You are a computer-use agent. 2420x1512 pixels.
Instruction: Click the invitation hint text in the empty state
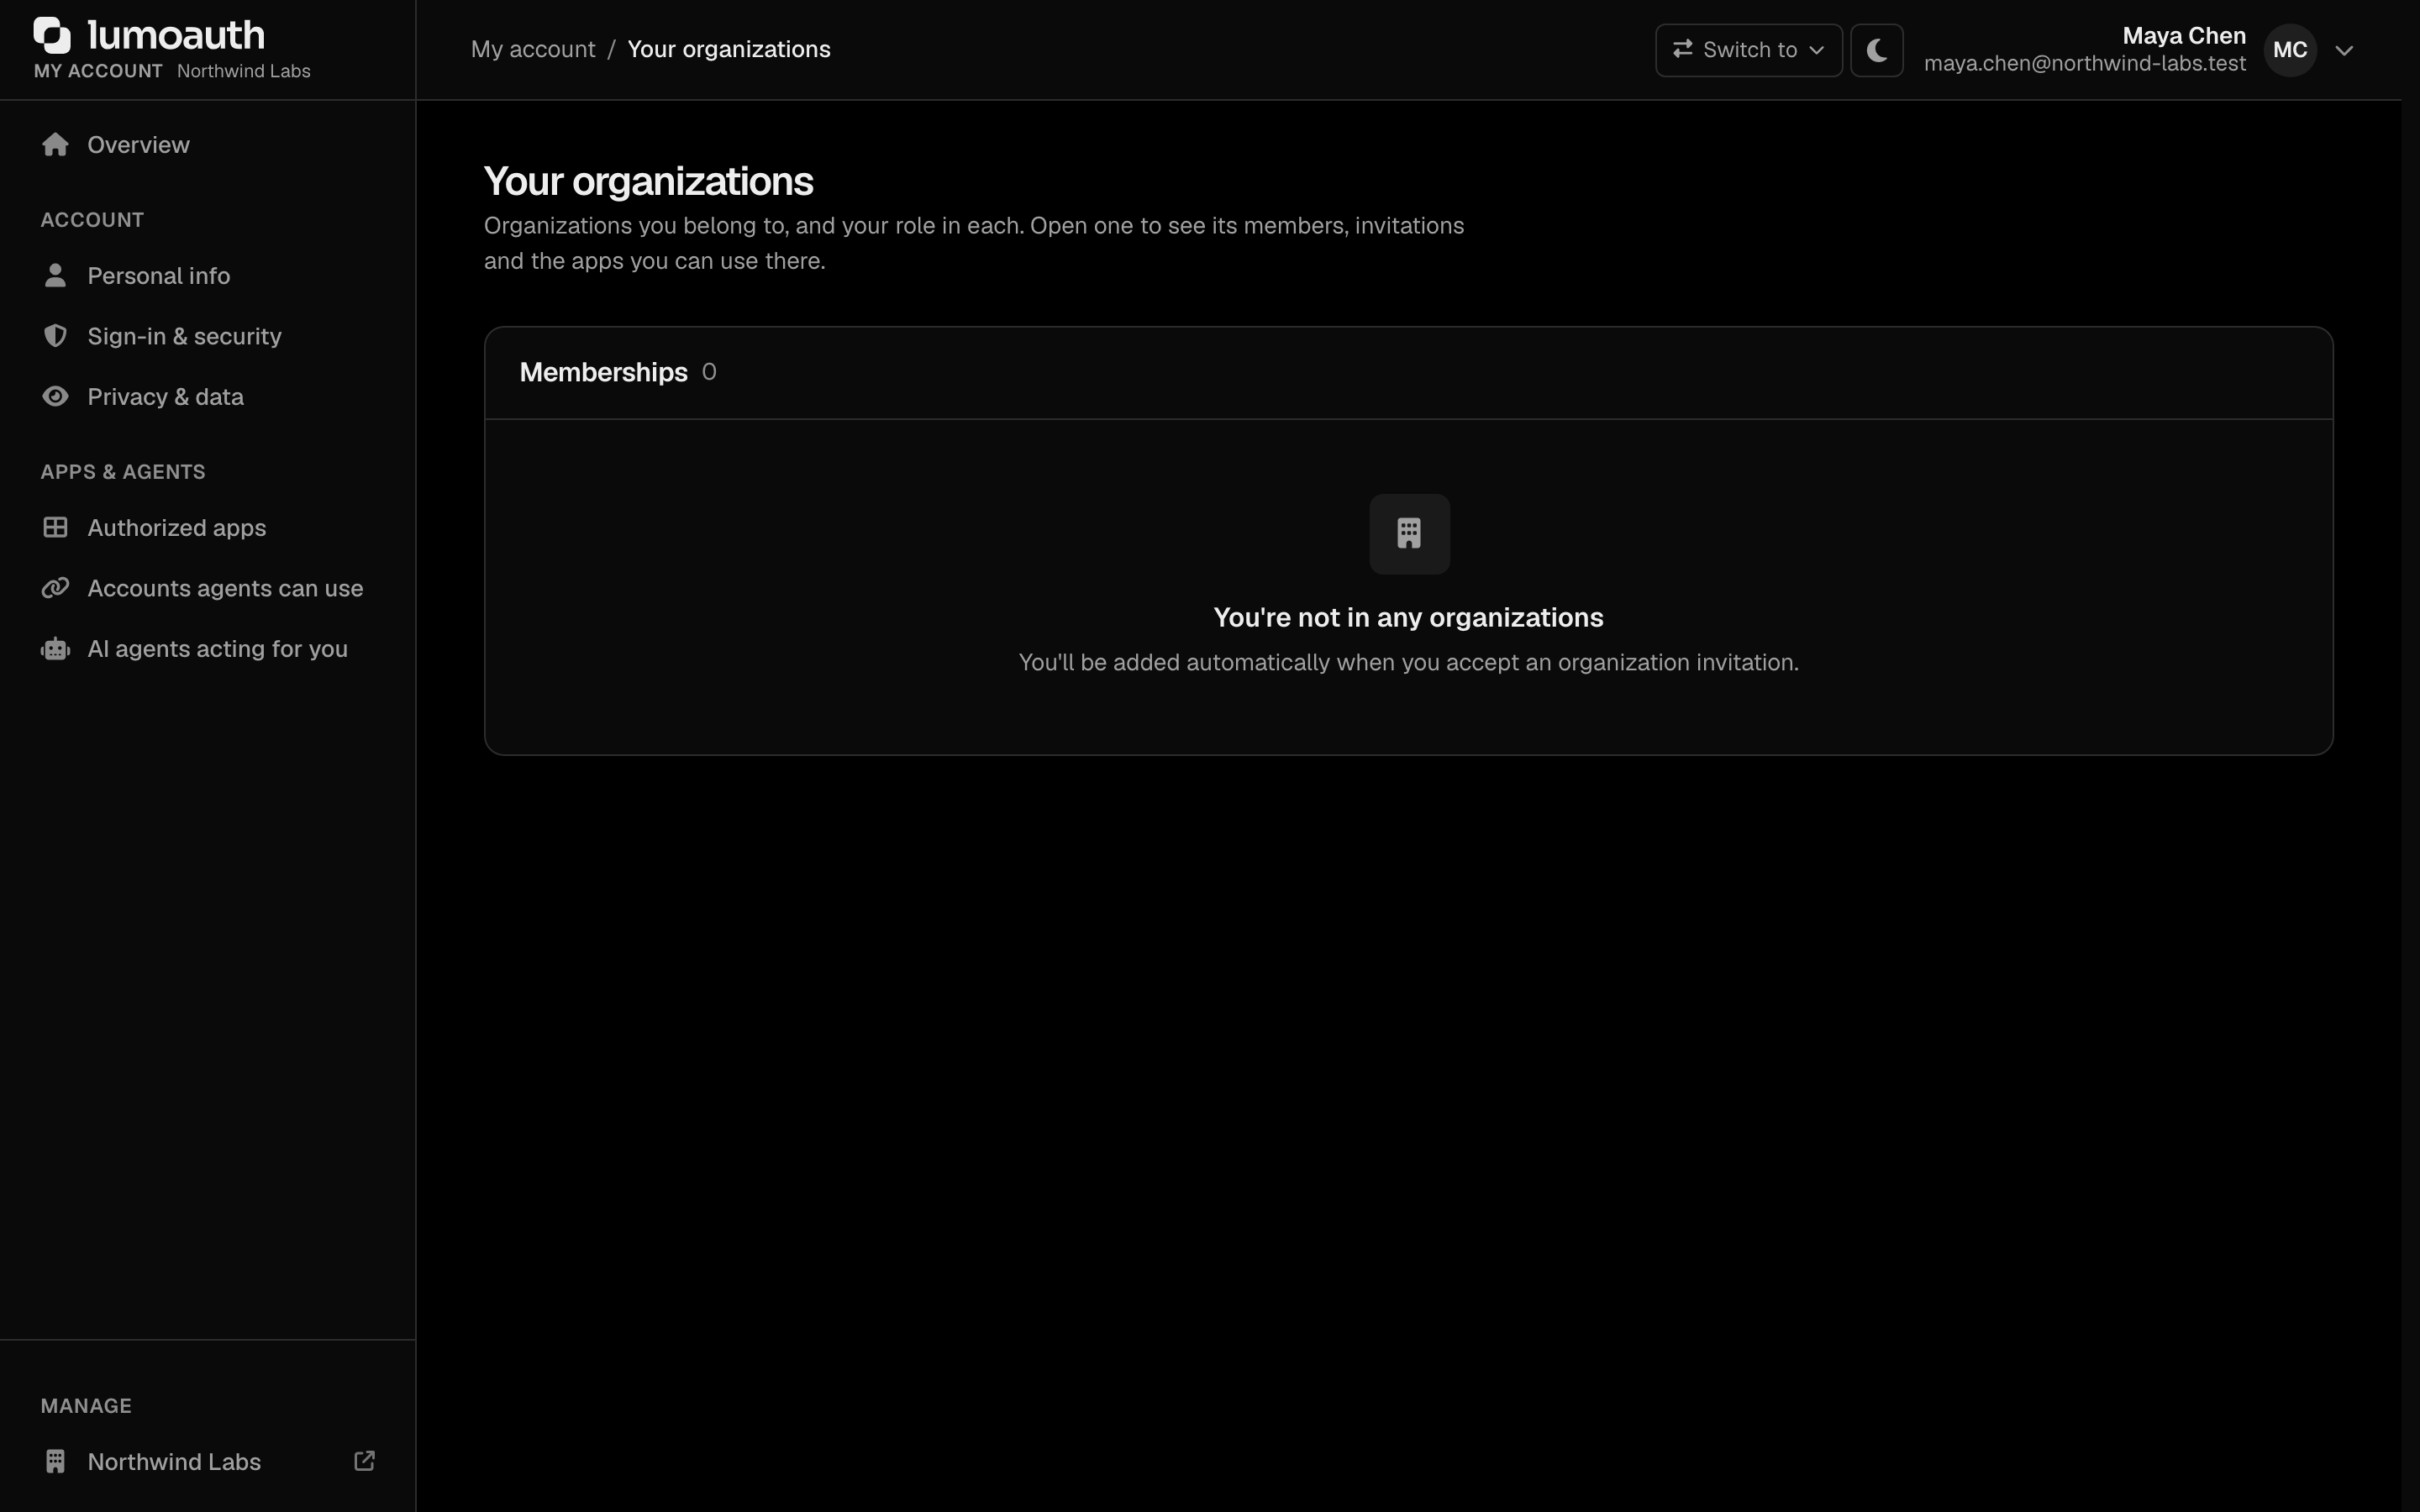1408,663
